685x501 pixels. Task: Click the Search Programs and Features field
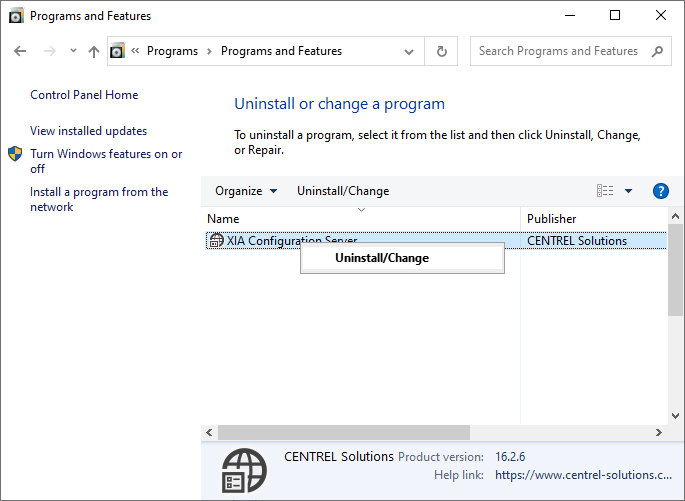(560, 51)
